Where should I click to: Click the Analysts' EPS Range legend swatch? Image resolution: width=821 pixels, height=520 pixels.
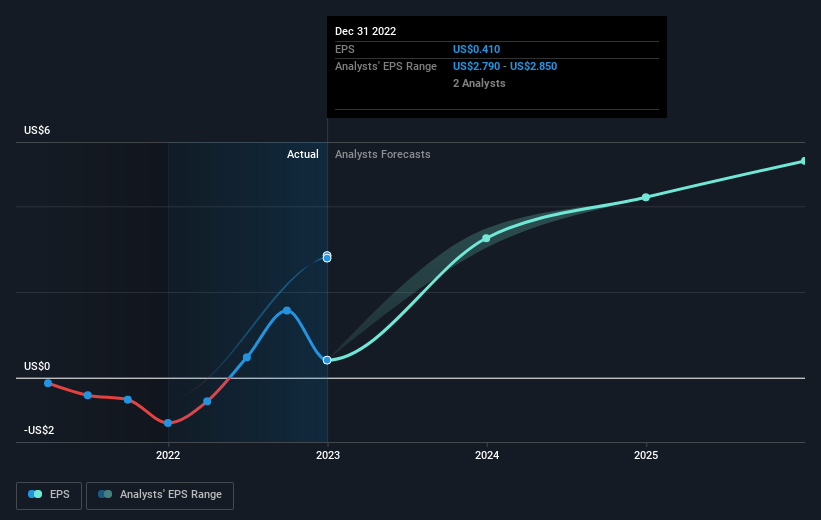[105, 494]
